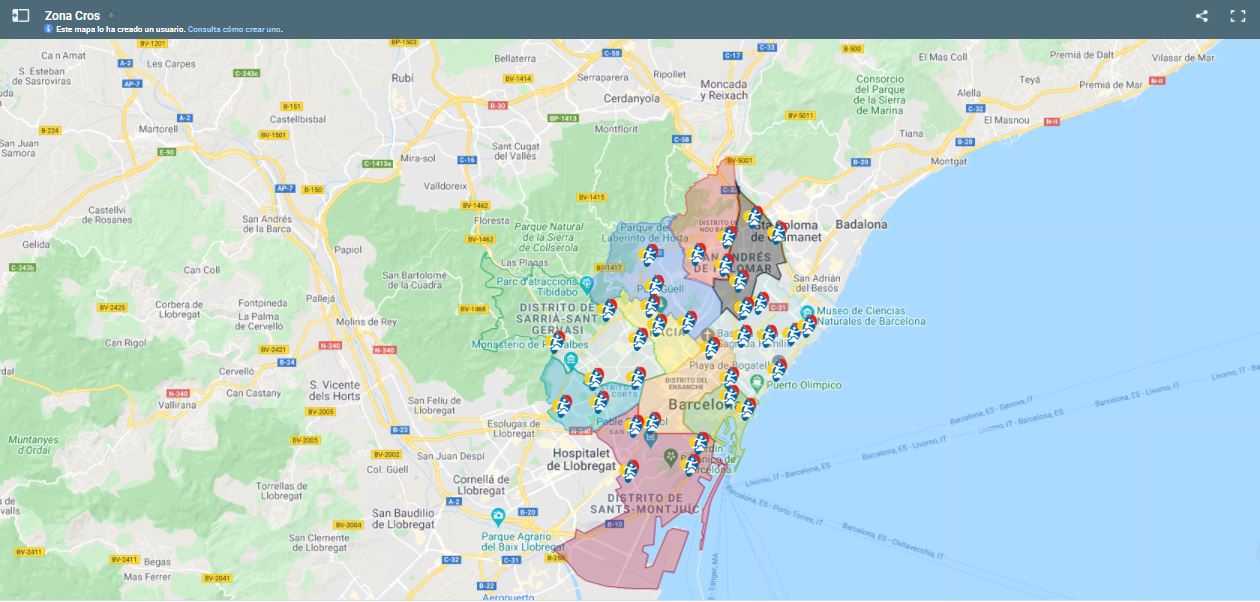Viewport: 1260px width, 602px height.
Task: Click the Montgat town label
Action: pos(949,161)
